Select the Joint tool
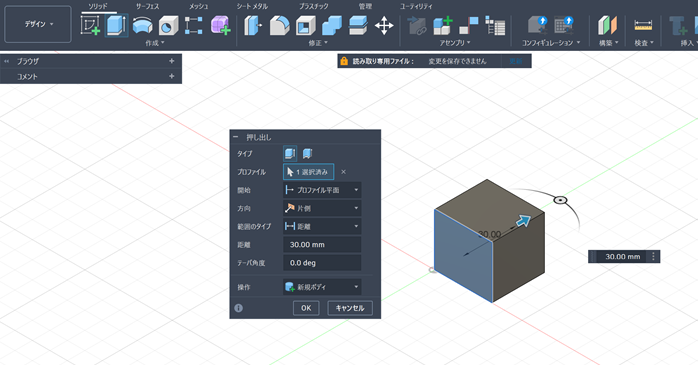The image size is (698, 365). 417,25
